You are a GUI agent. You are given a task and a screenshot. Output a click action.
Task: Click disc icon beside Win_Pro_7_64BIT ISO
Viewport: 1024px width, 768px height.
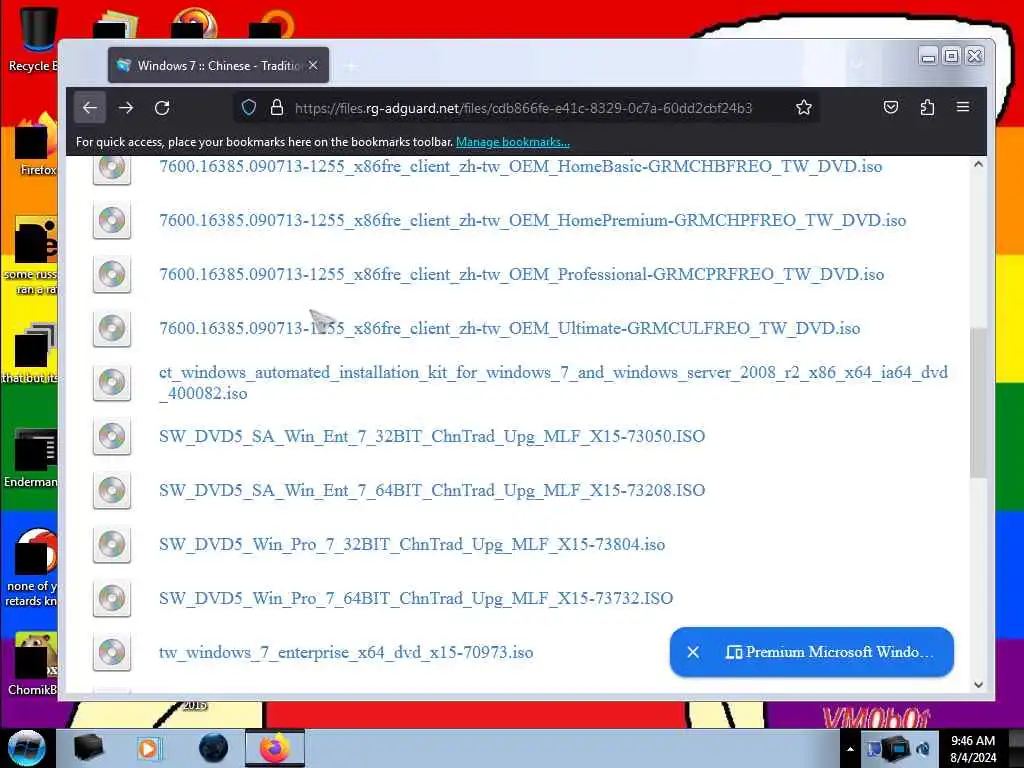click(112, 598)
